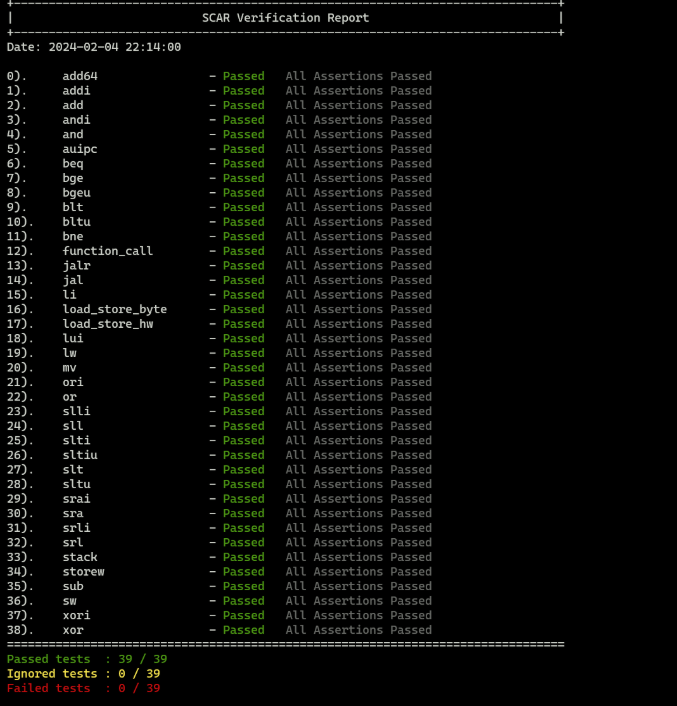The height and width of the screenshot is (706, 677).
Task: Click the SCAR Verification Report title
Action: click(285, 18)
